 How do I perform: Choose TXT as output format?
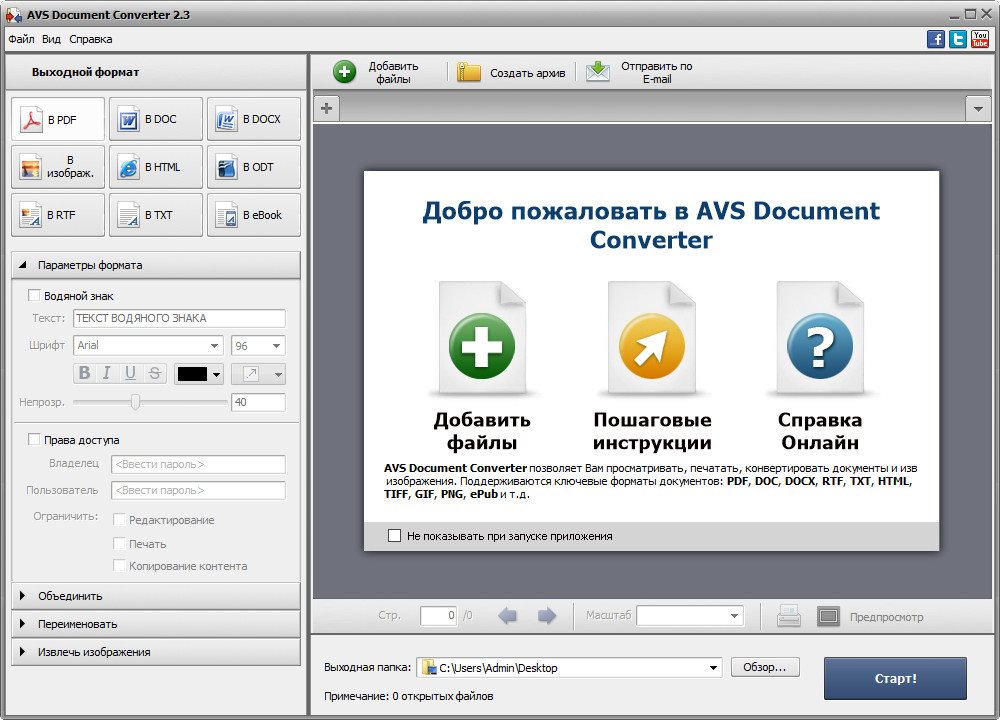[156, 215]
